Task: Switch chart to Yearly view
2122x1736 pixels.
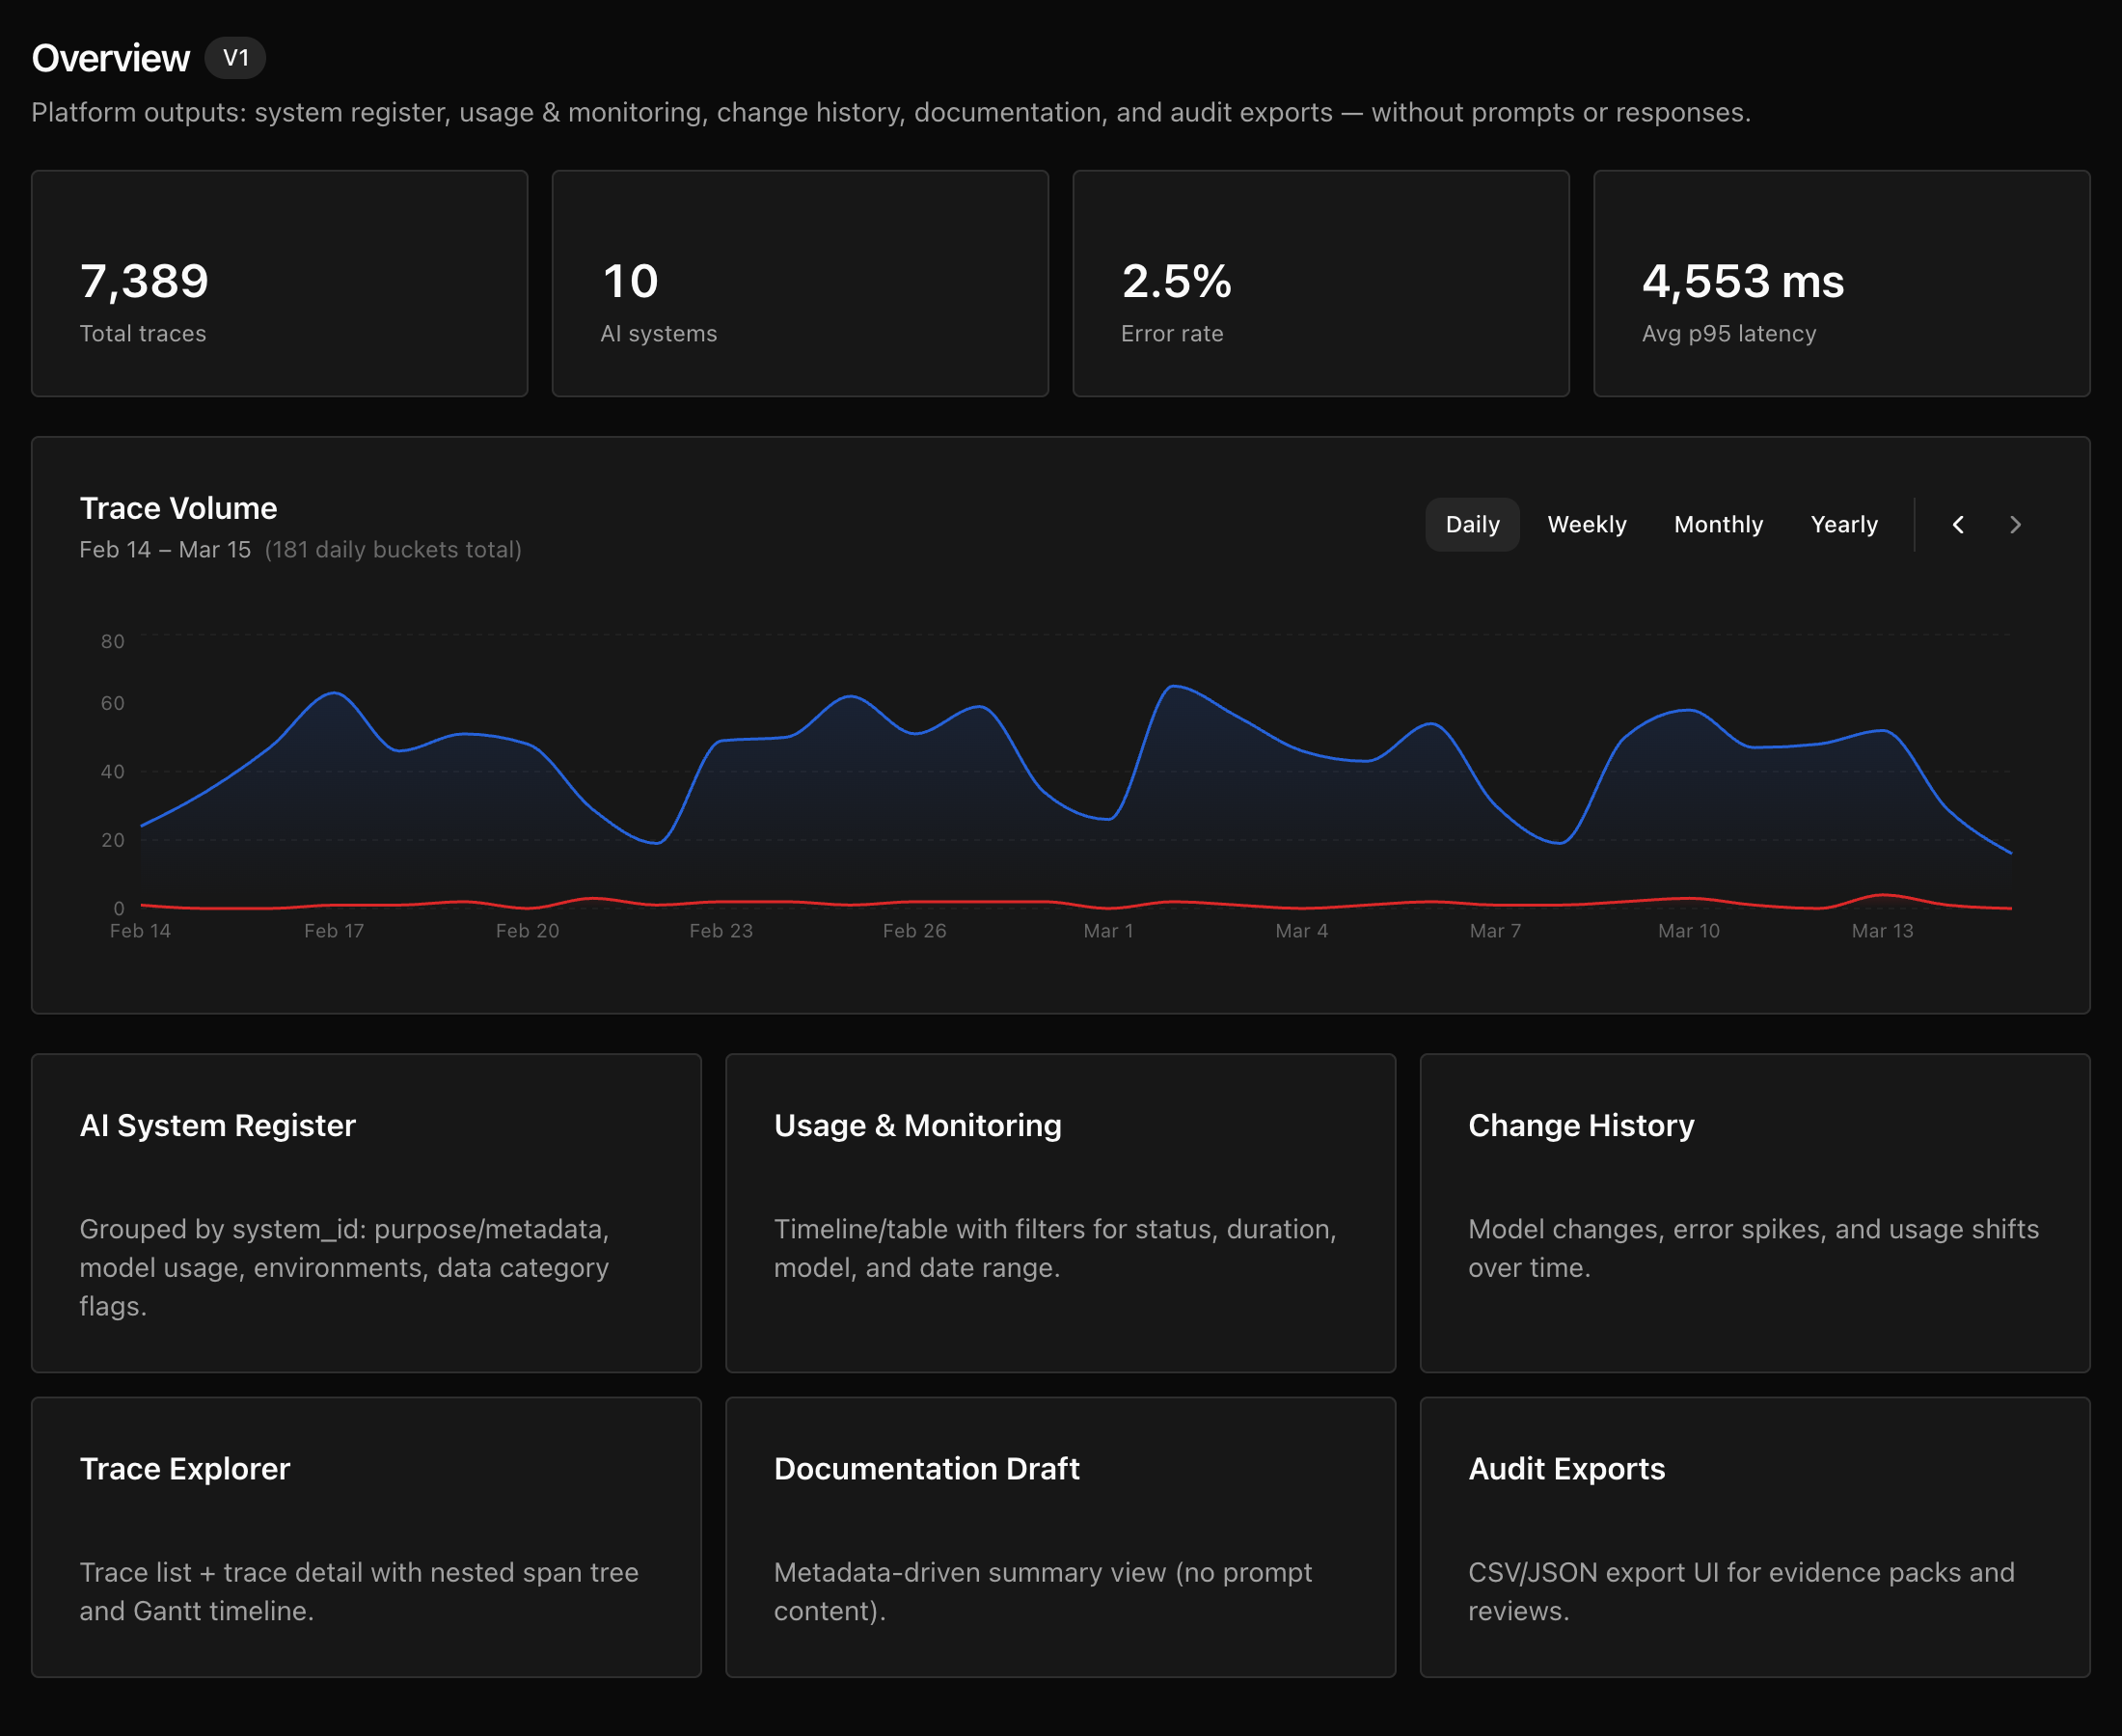Action: (x=1844, y=524)
